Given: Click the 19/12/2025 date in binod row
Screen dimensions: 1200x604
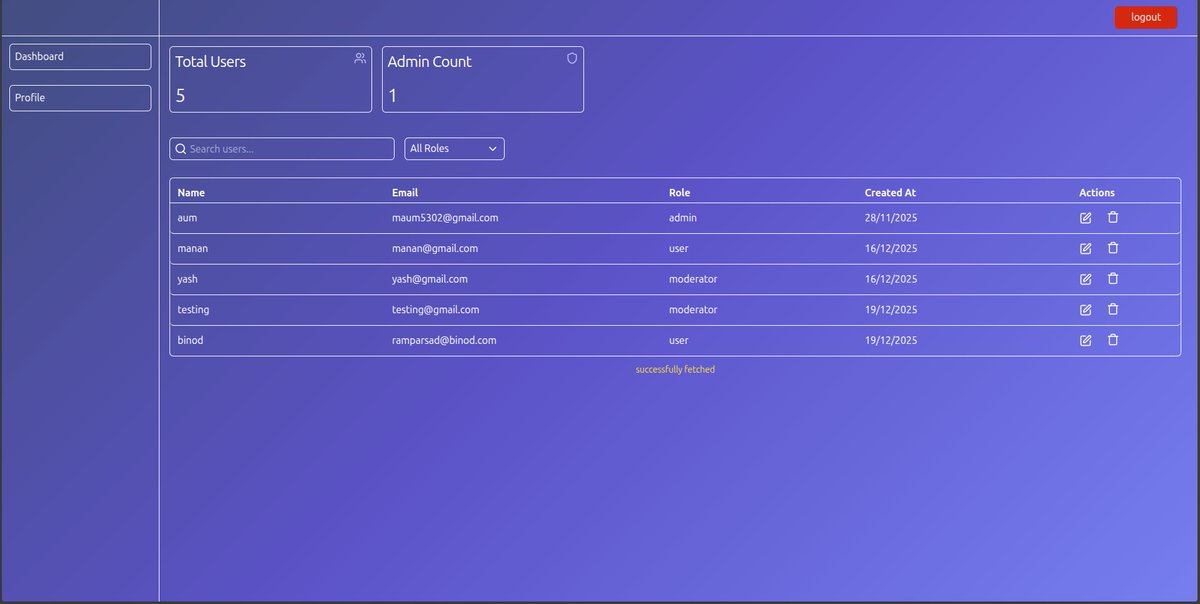Looking at the screenshot, I should tap(891, 340).
